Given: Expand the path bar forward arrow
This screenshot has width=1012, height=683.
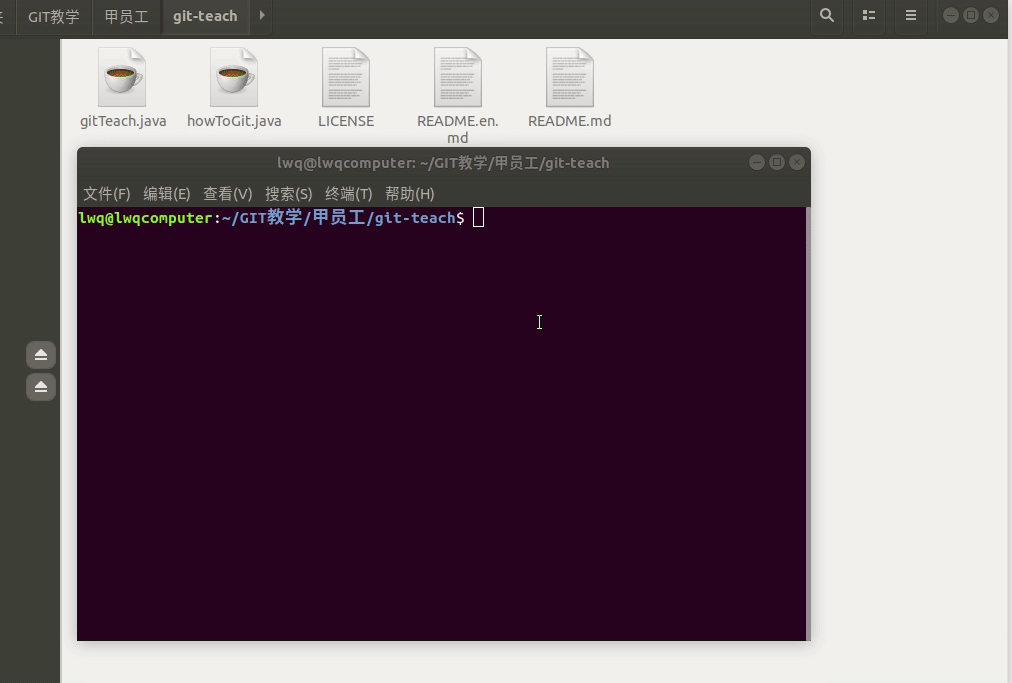Looking at the screenshot, I should coord(261,15).
